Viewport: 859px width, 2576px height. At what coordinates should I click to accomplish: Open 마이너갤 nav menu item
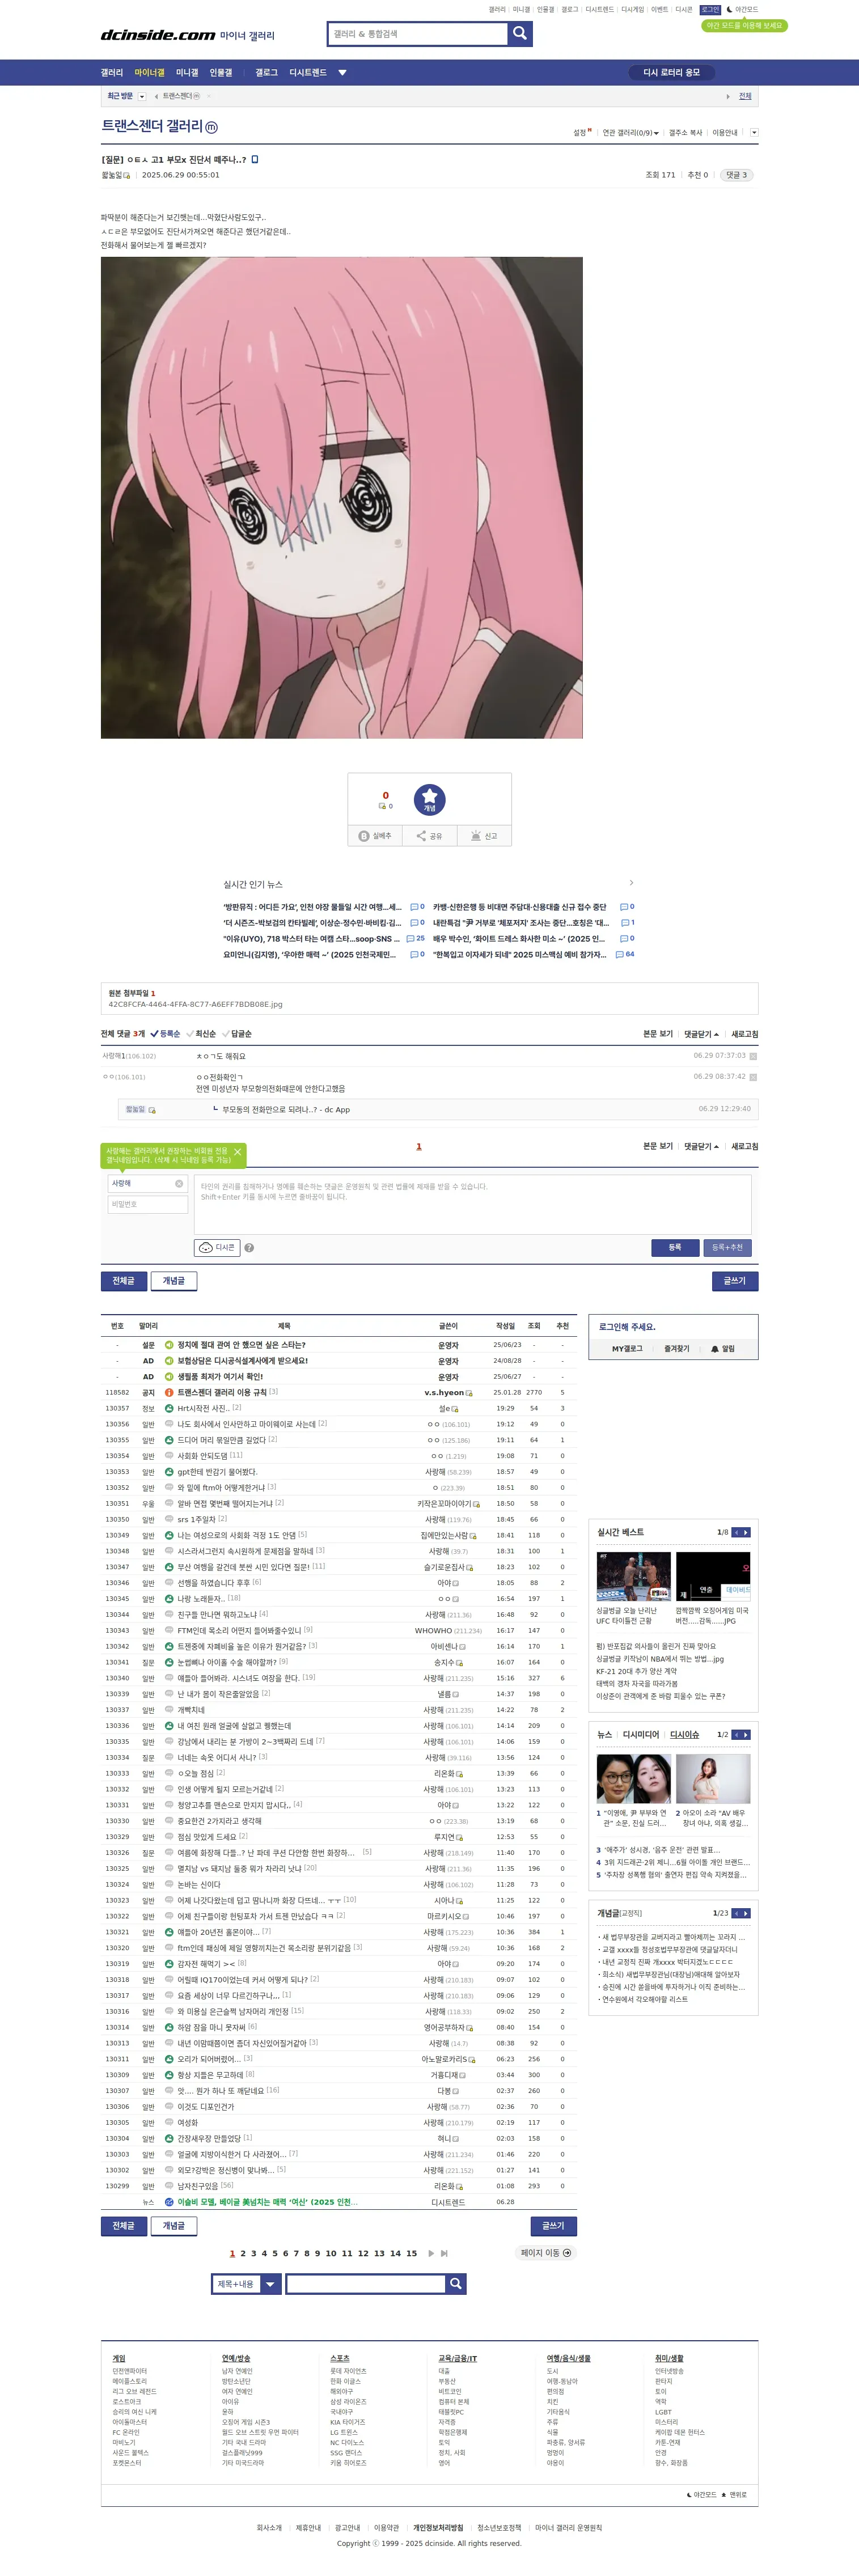(x=149, y=72)
